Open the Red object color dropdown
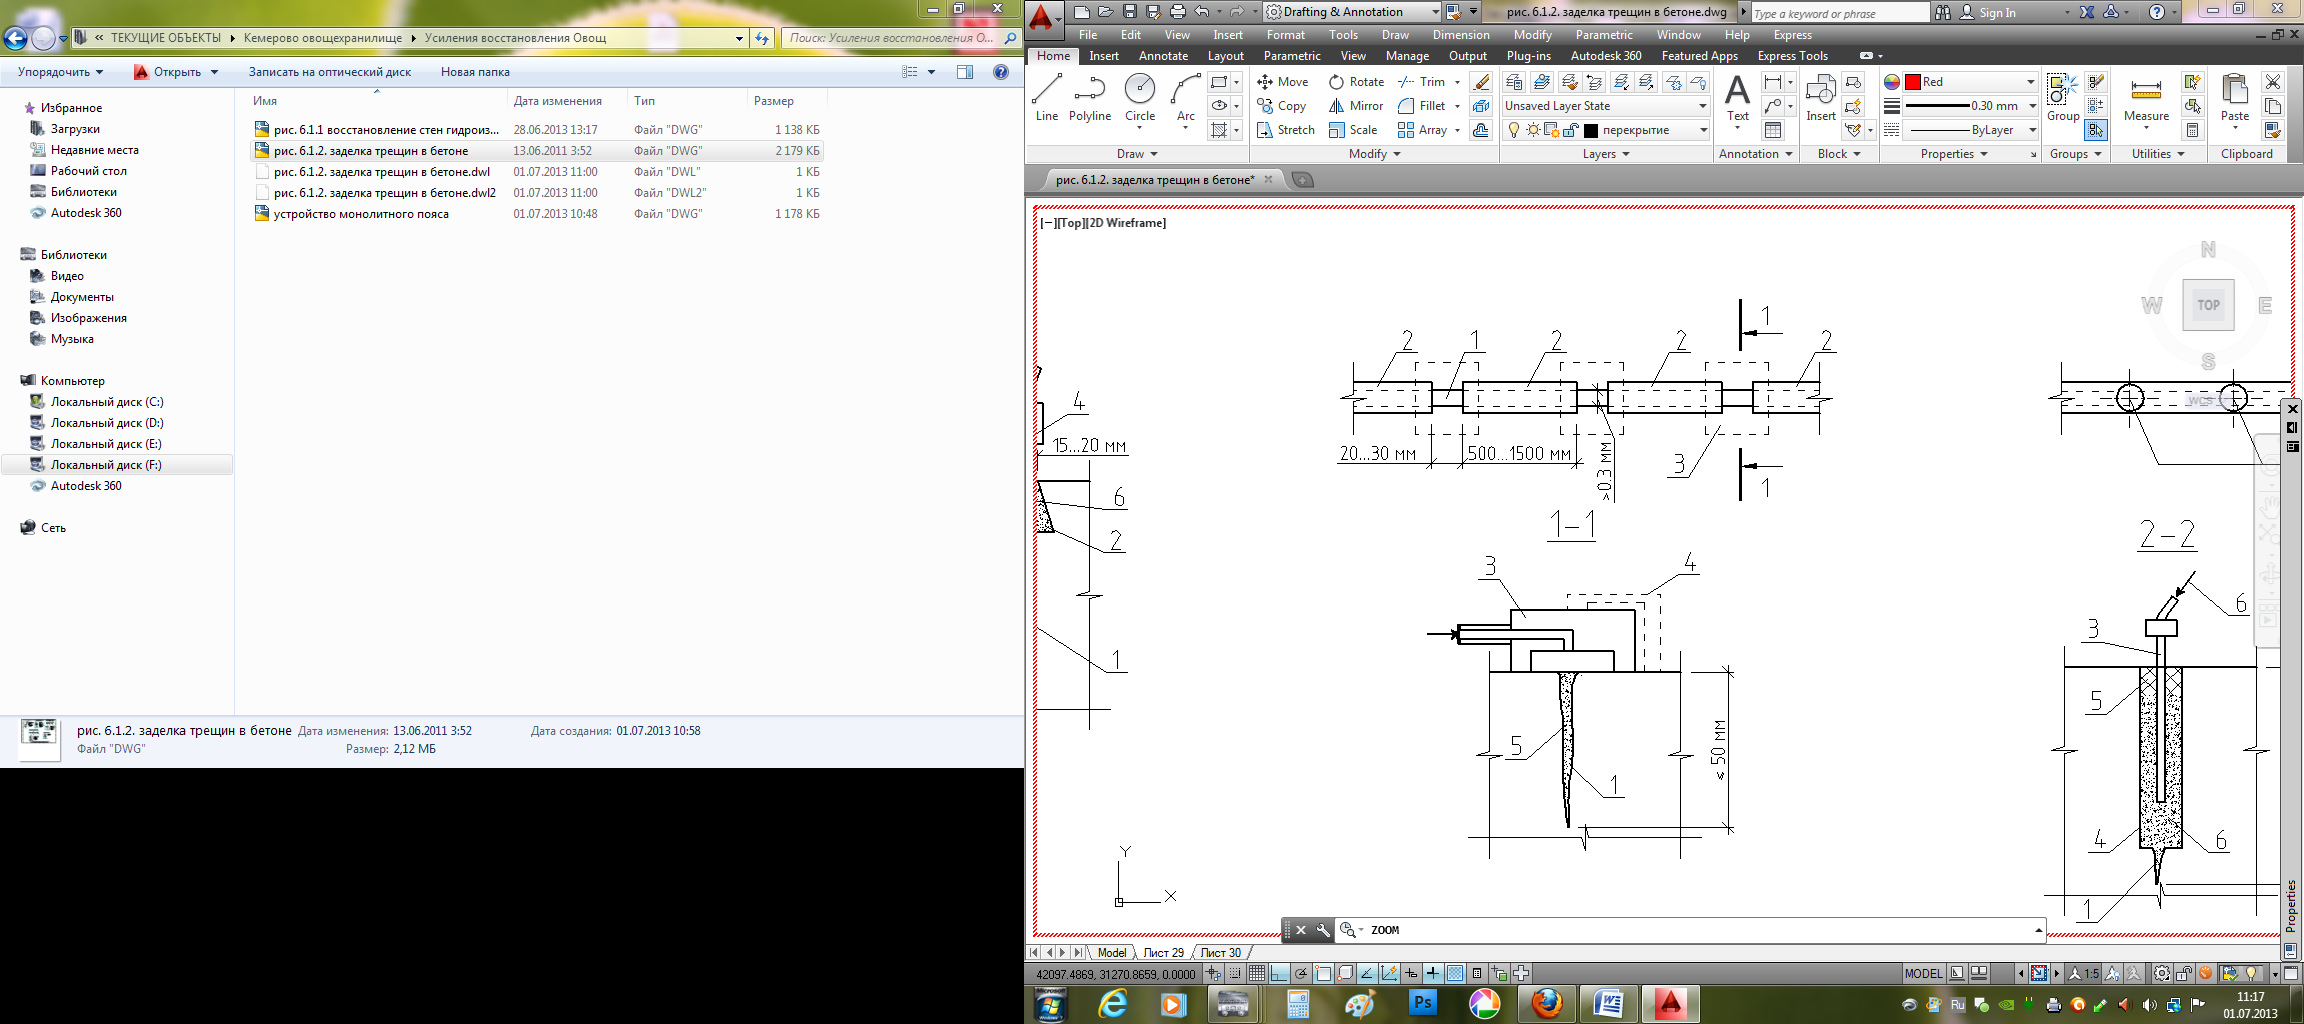The height and width of the screenshot is (1024, 2304). 1970,82
